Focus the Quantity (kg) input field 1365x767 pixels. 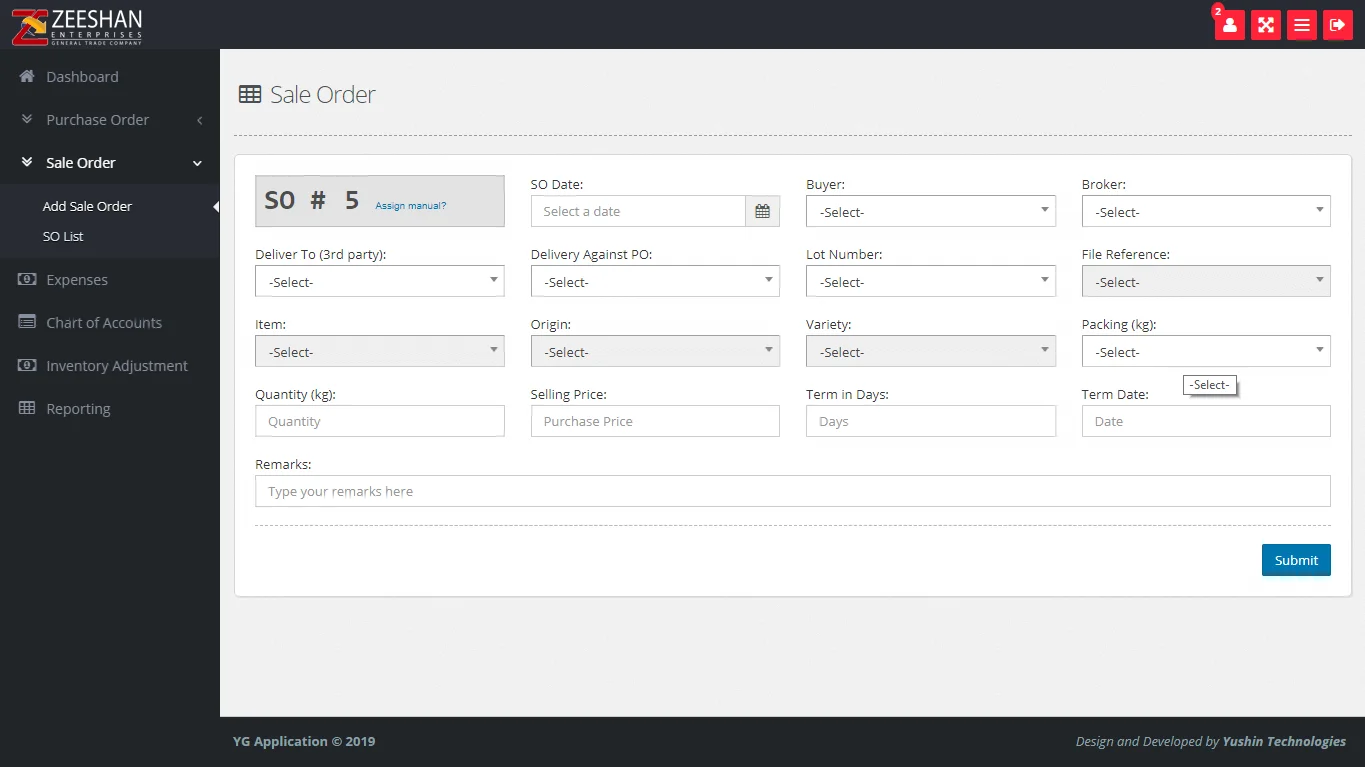379,421
